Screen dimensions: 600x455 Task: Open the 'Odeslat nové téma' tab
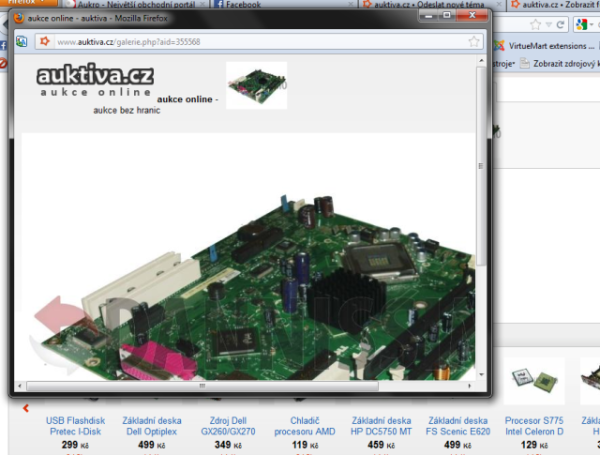(450, 5)
